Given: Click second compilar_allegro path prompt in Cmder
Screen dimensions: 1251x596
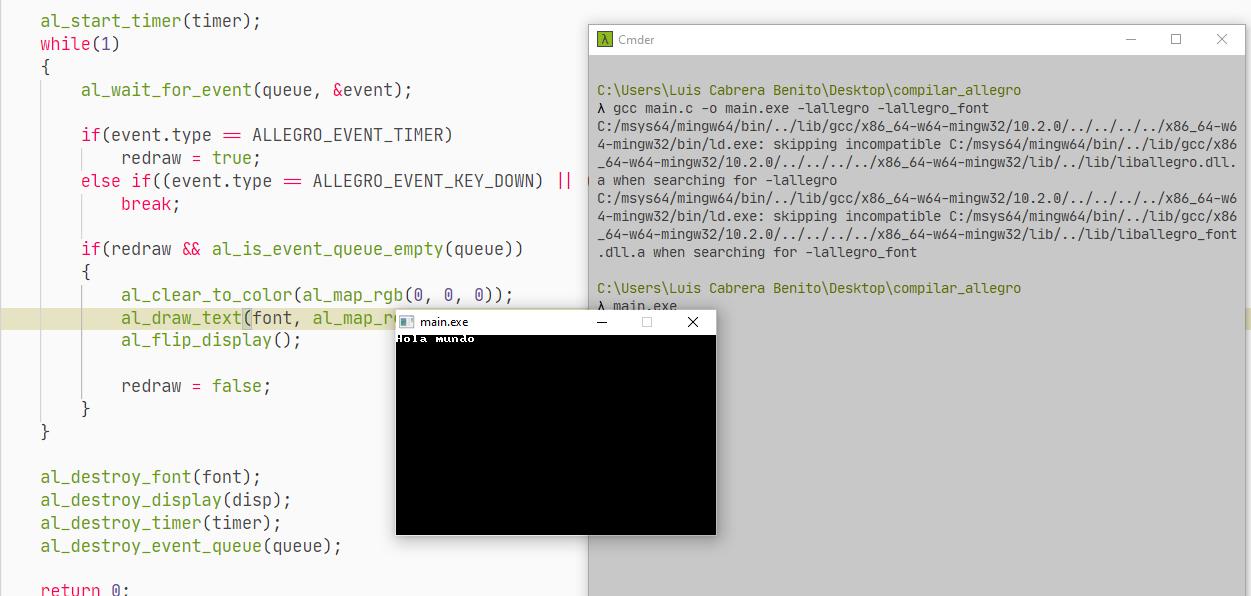Looking at the screenshot, I should click(x=809, y=288).
